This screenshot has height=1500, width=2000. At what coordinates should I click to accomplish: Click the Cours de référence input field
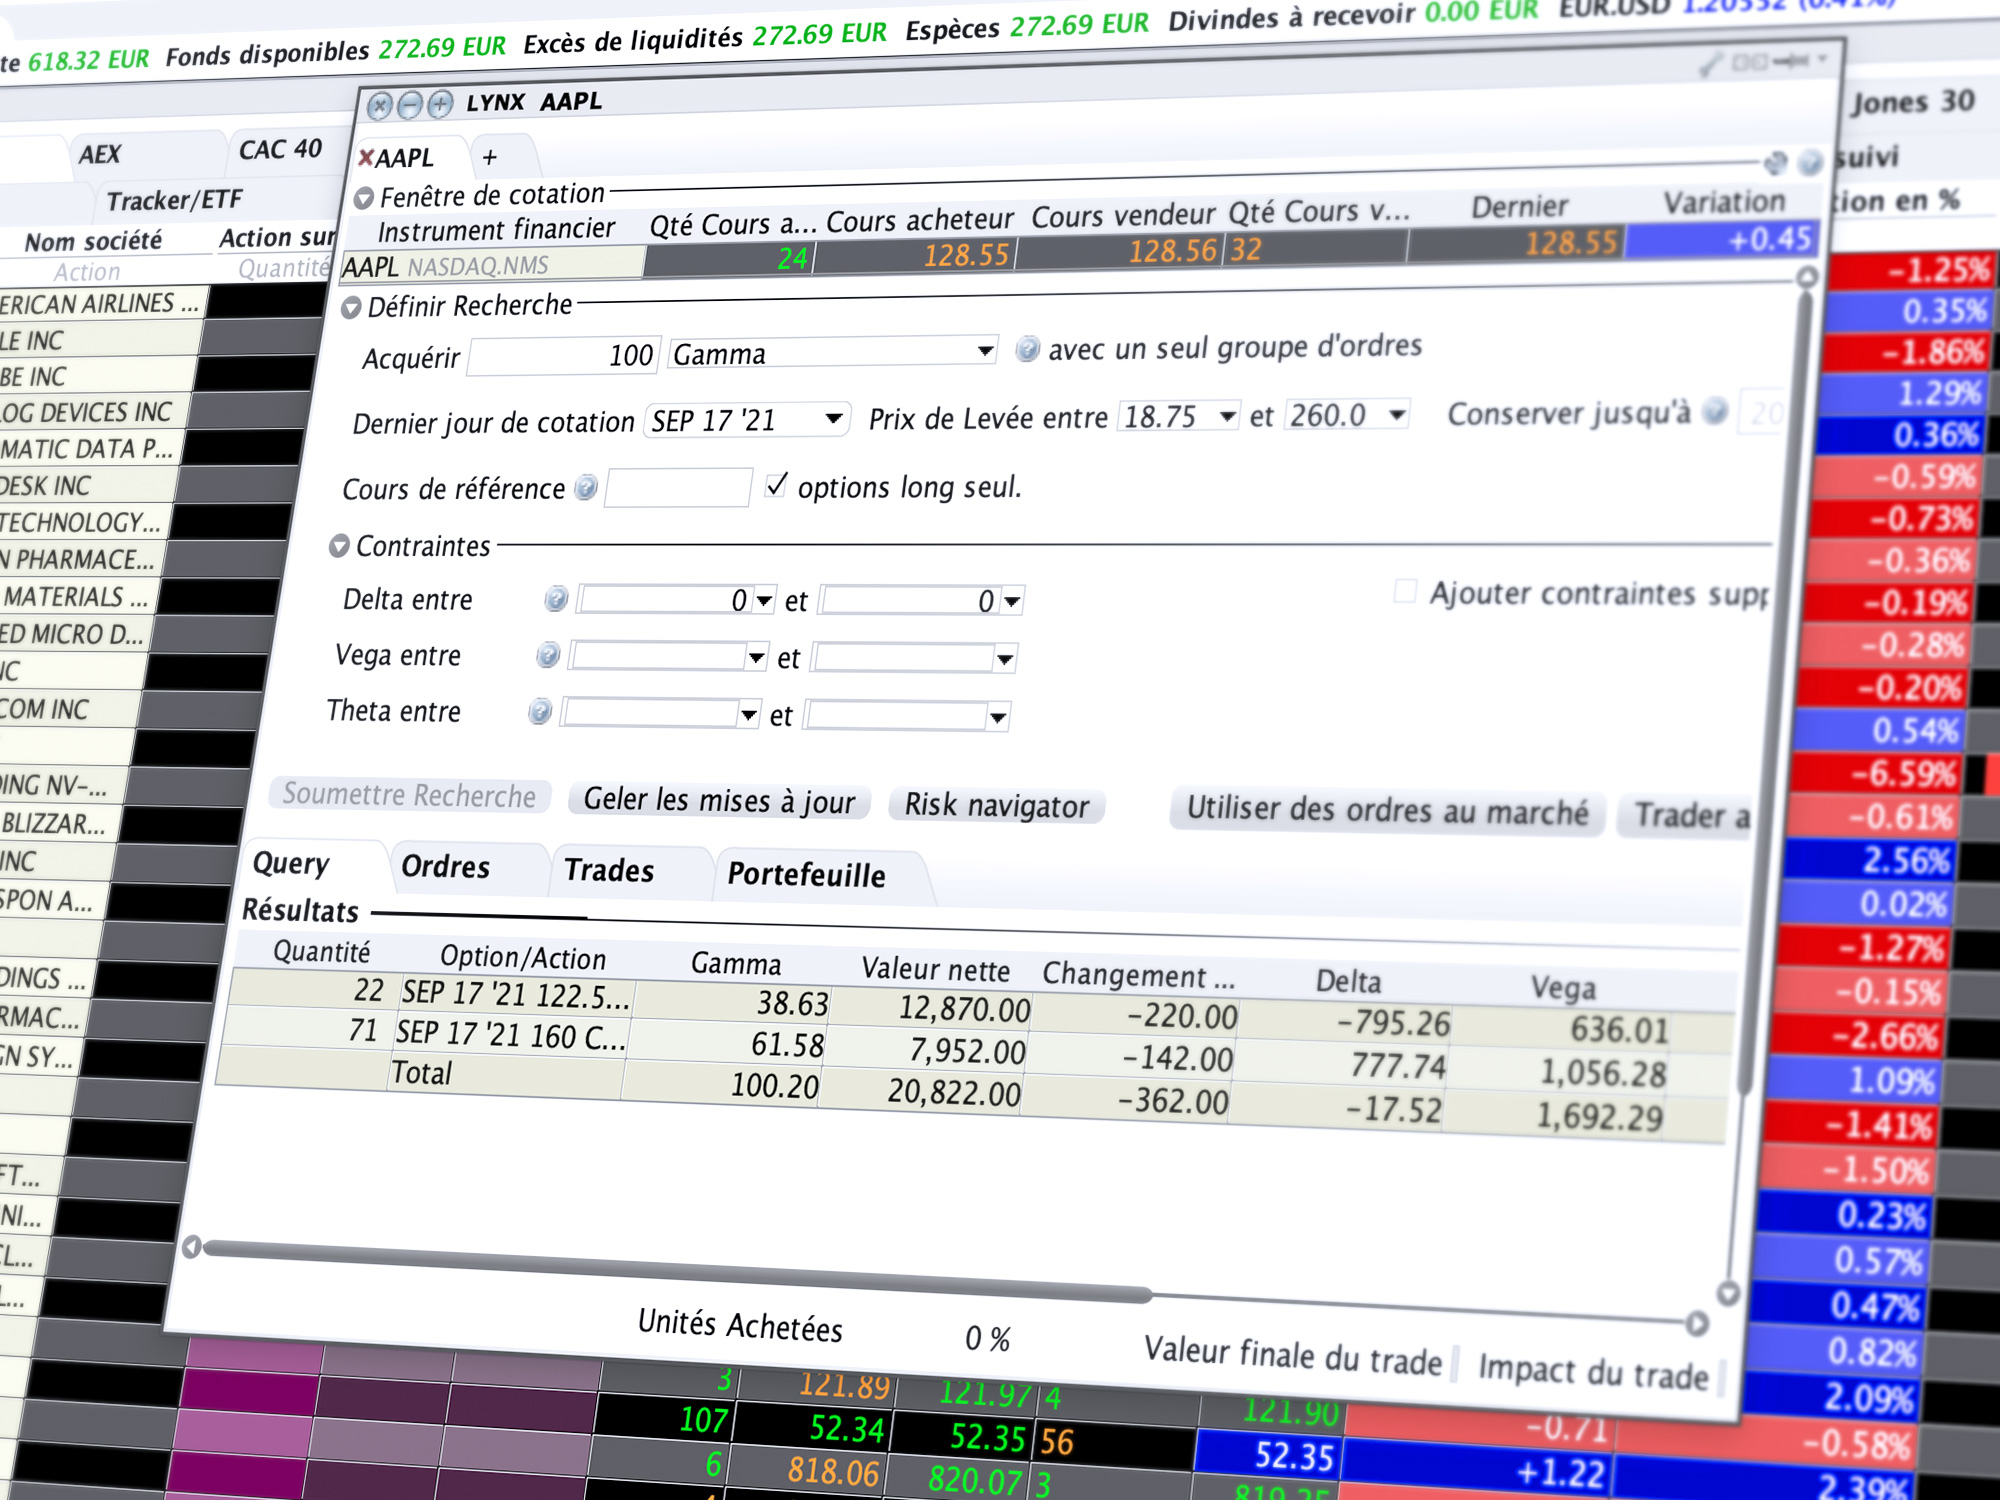click(x=678, y=487)
